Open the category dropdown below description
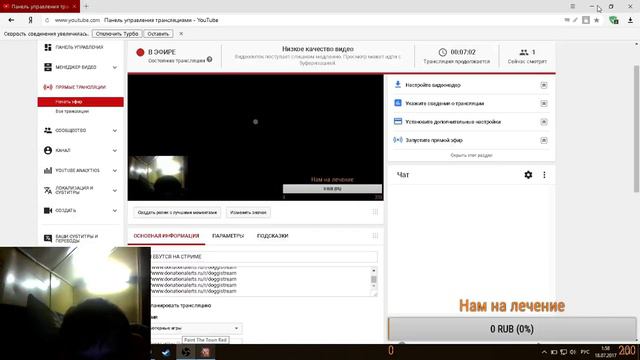 (196, 328)
